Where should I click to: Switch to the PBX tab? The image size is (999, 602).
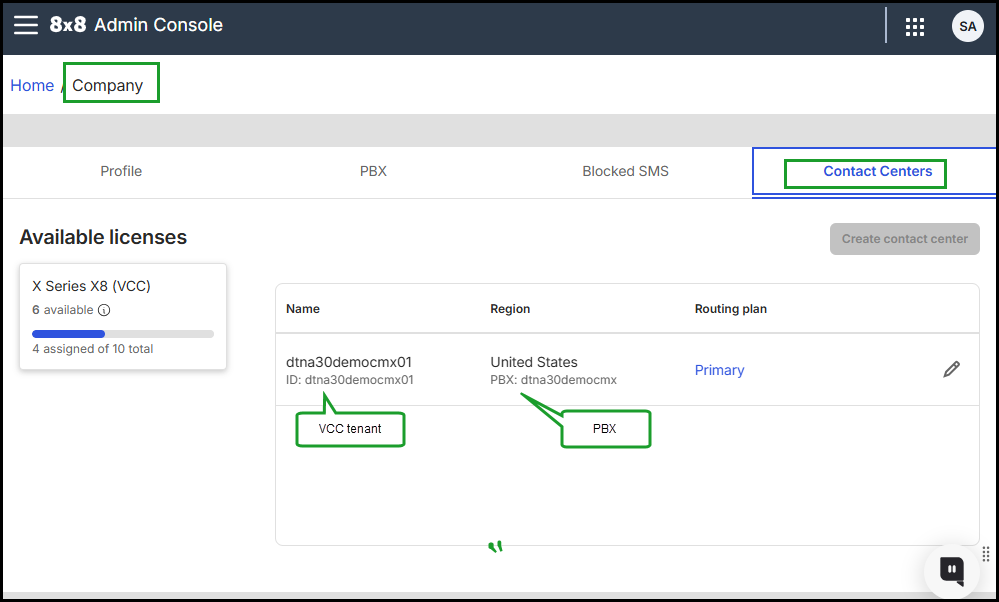[373, 171]
